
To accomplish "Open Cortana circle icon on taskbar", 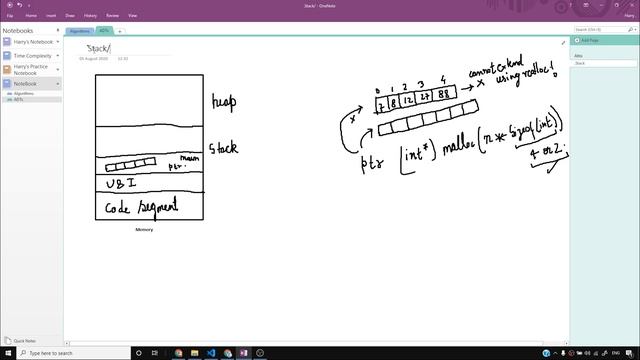I will tap(139, 353).
